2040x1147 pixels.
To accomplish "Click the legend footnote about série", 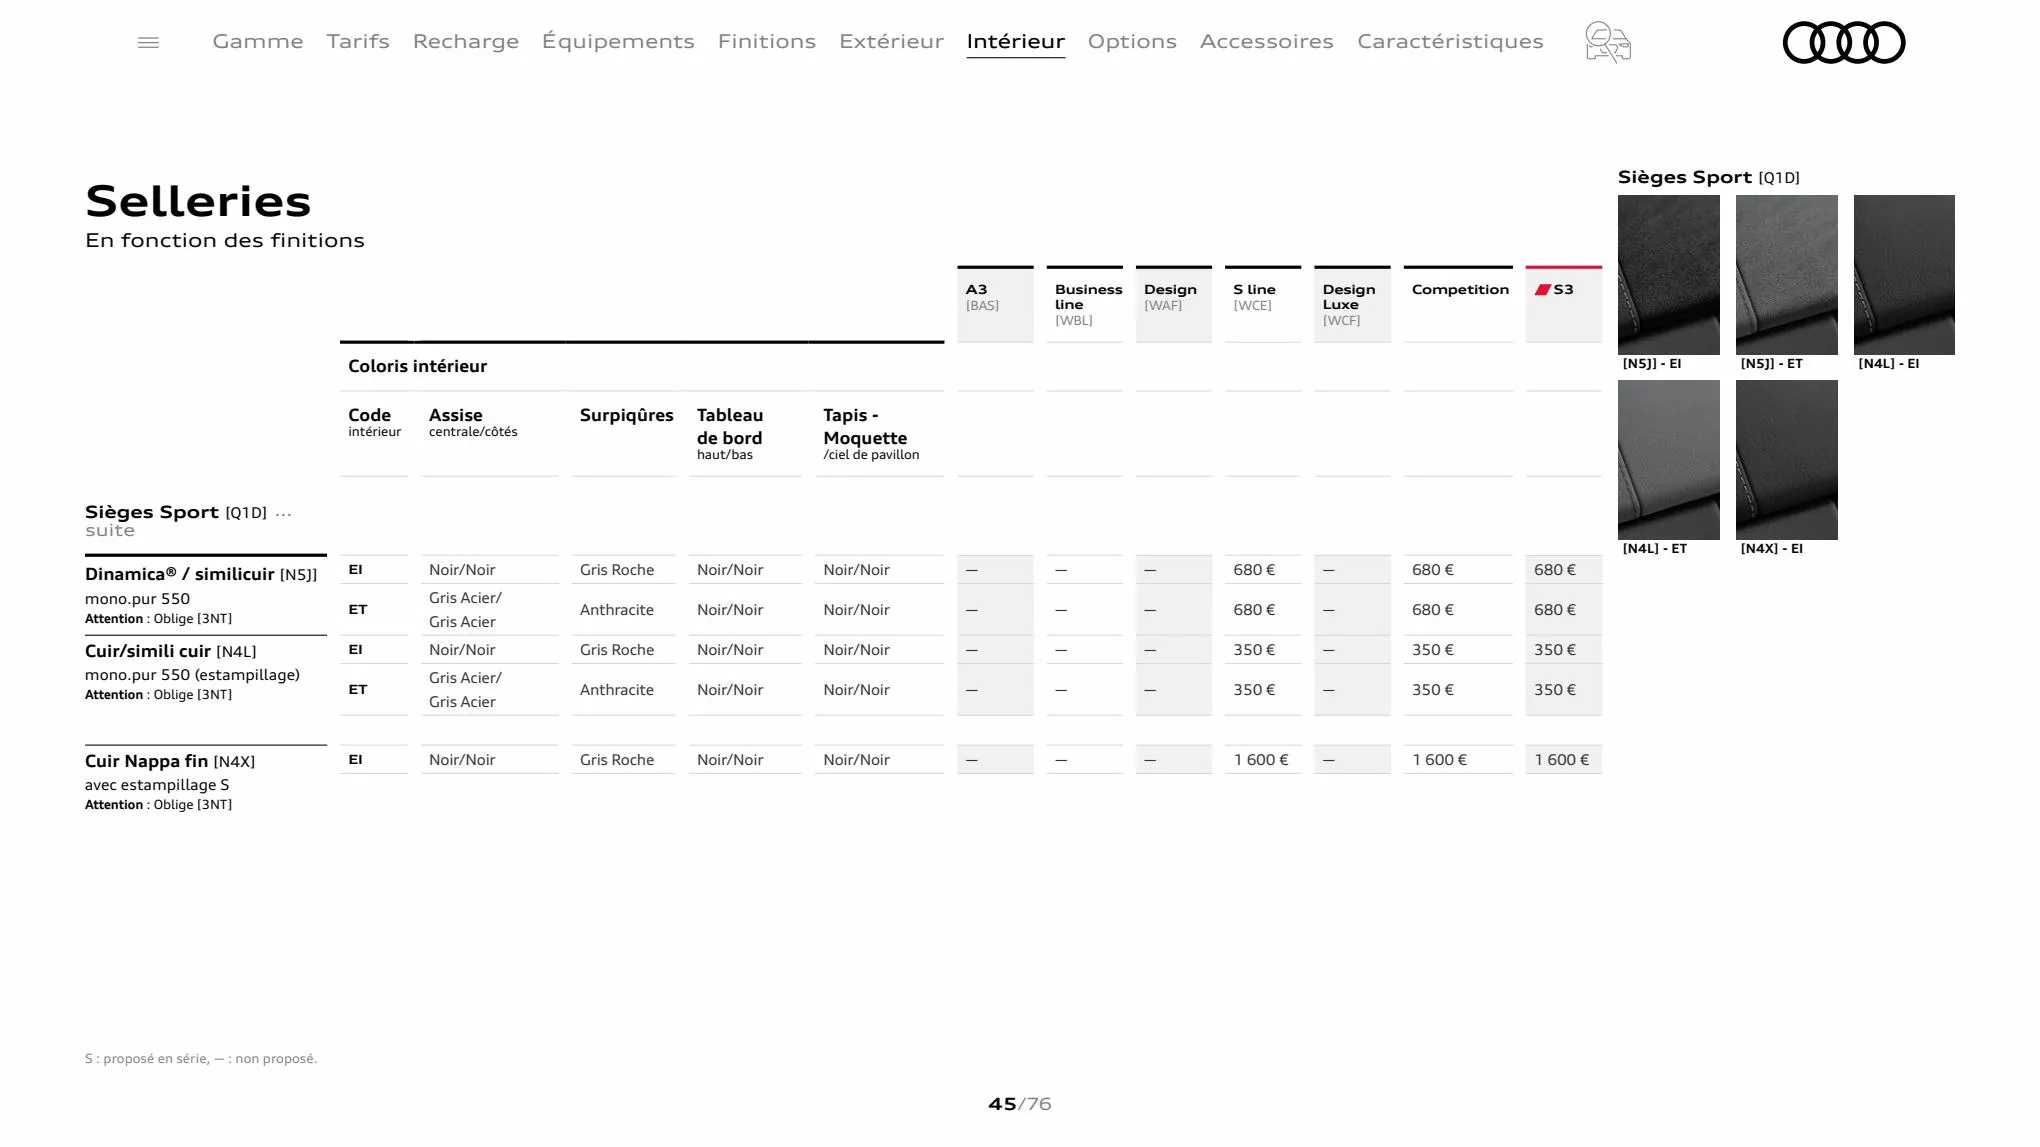I will pos(201,1058).
